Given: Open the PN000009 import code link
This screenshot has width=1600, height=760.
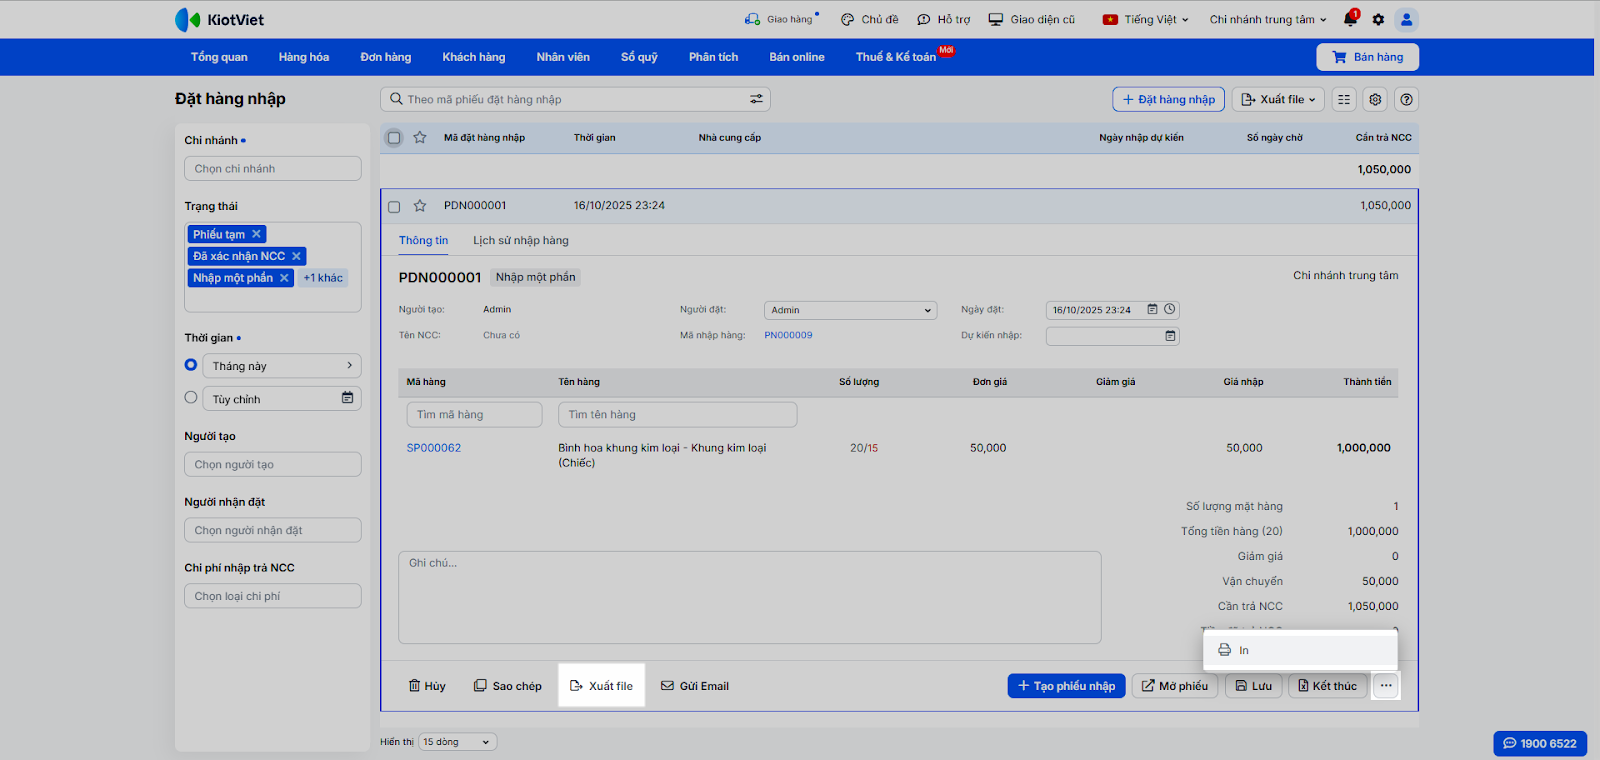Looking at the screenshot, I should coord(788,336).
